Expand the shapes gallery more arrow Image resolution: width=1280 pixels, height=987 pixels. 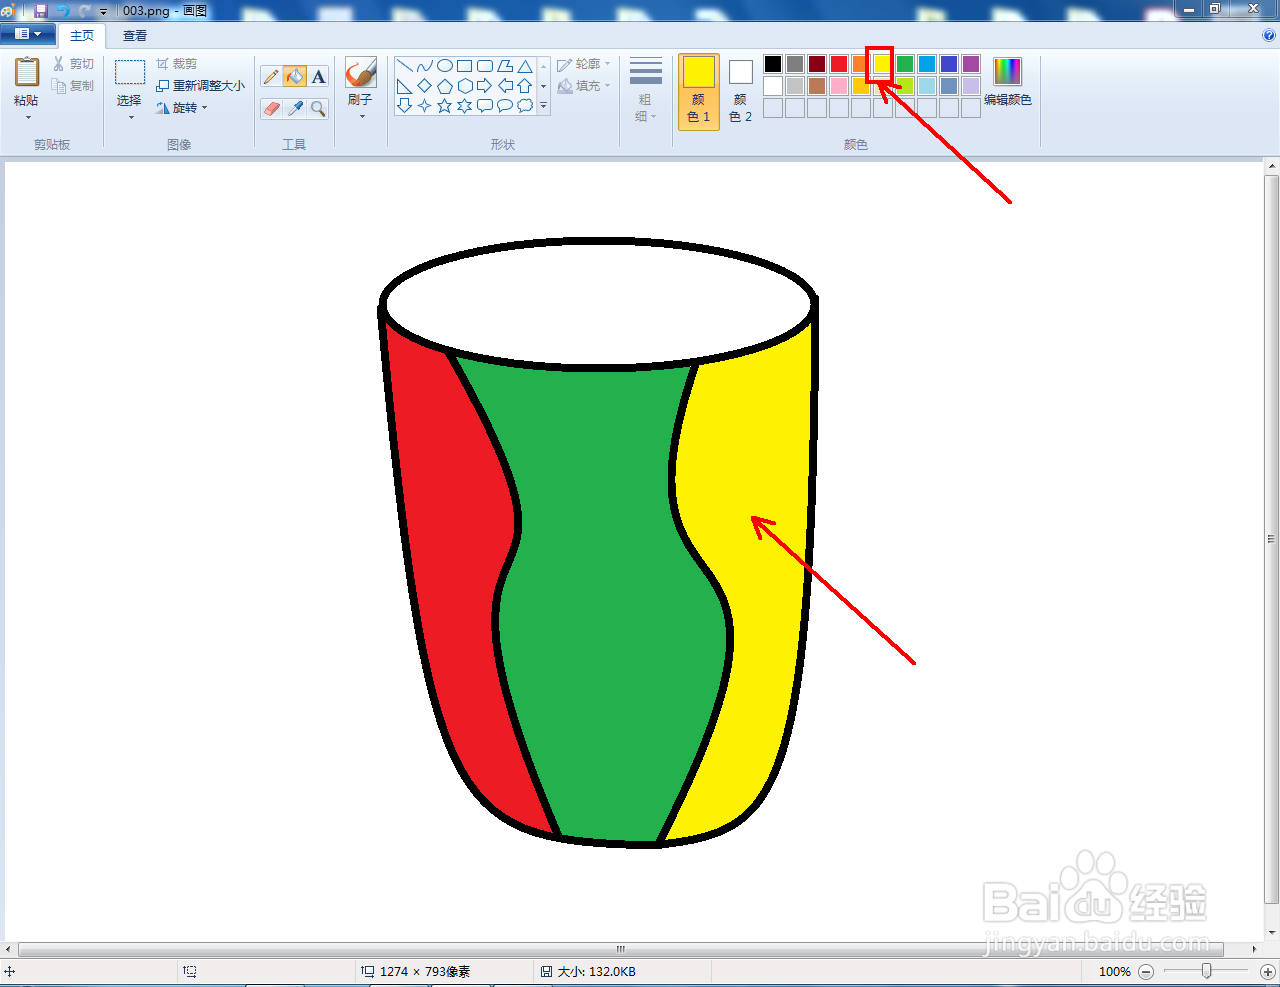click(x=544, y=106)
